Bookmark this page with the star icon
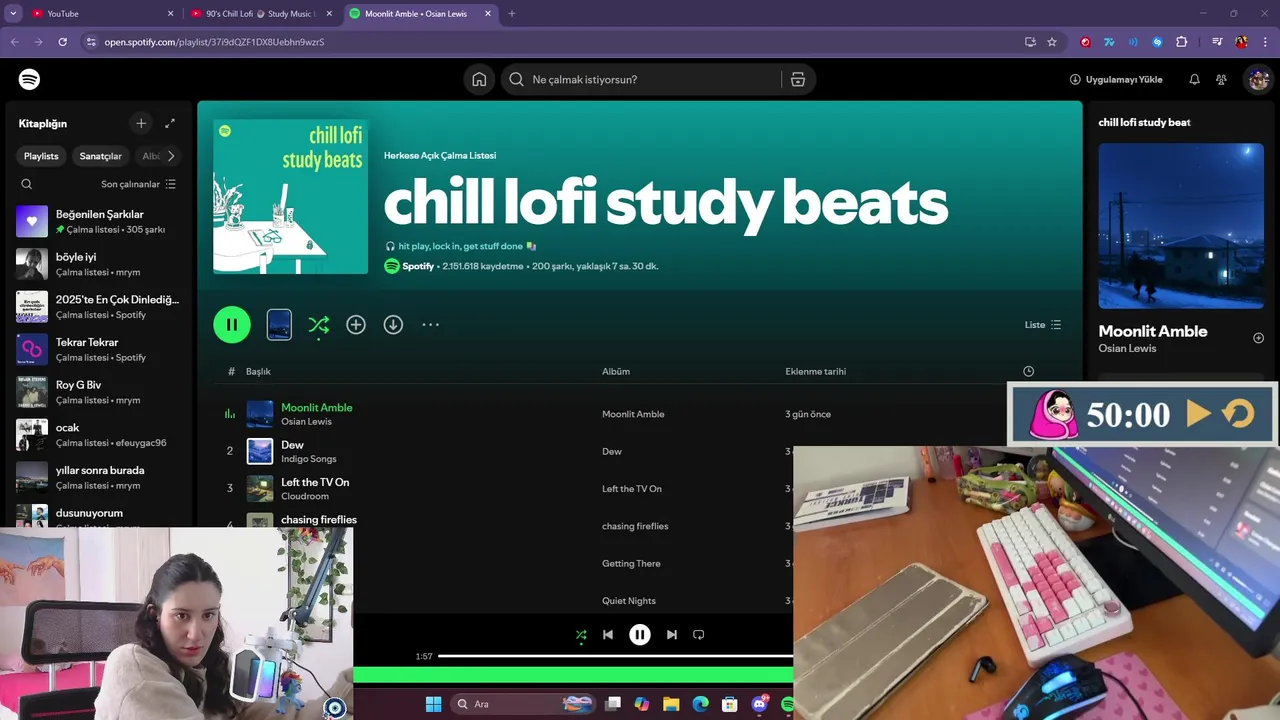Image resolution: width=1280 pixels, height=720 pixels. click(1052, 42)
